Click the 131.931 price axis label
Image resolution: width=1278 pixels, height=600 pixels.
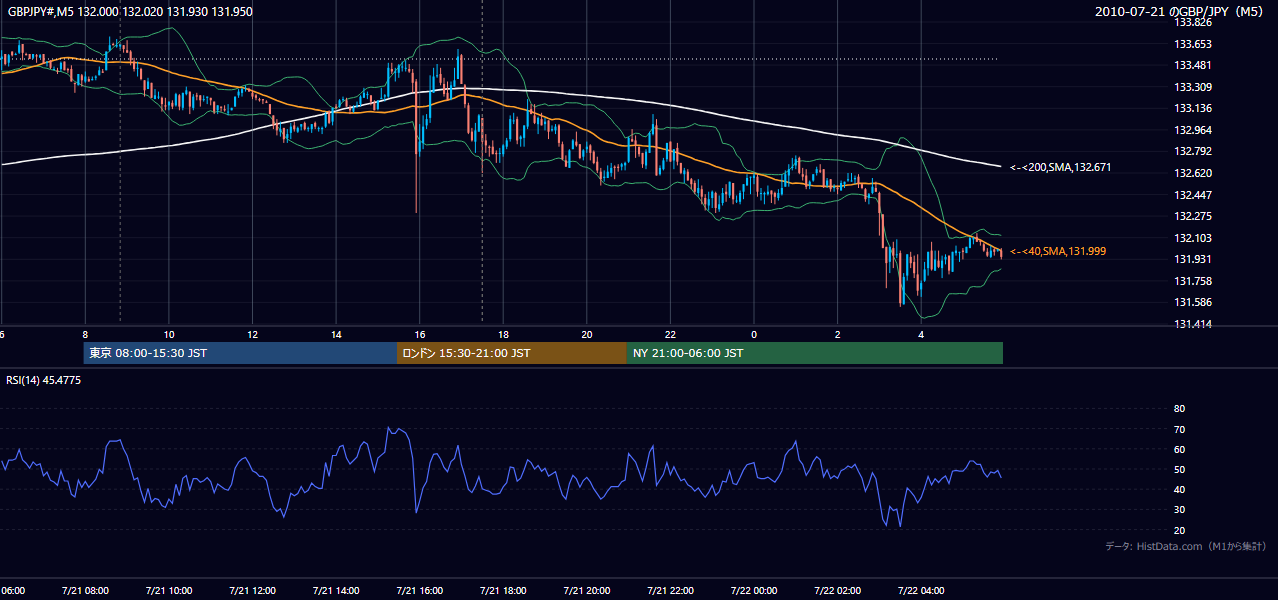[x=1192, y=259]
